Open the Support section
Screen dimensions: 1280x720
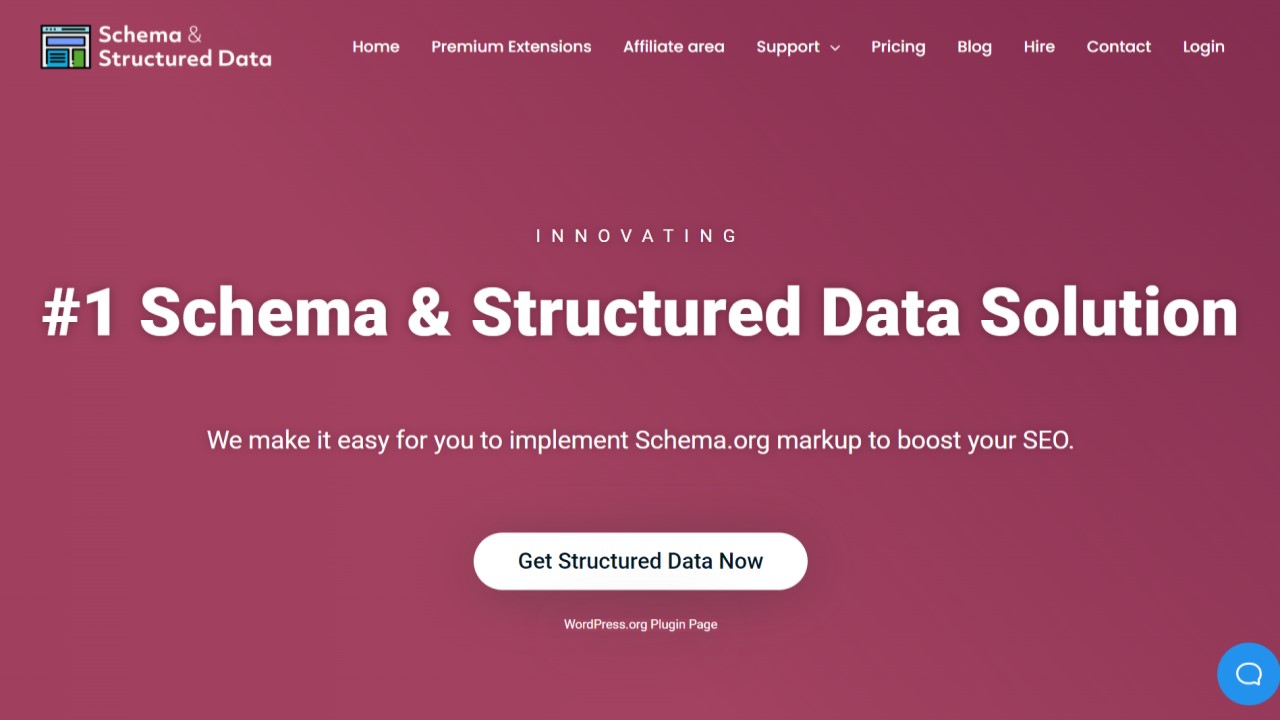[x=788, y=46]
